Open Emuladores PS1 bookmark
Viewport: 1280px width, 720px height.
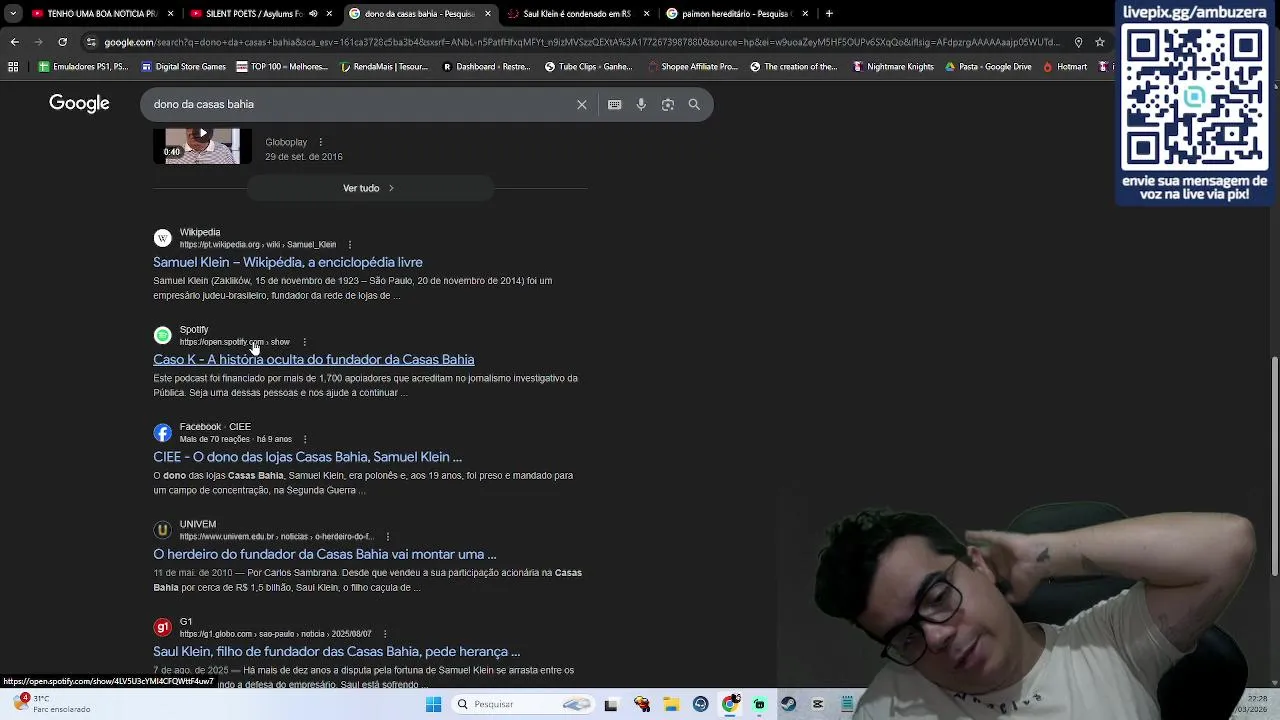pyautogui.click(x=84, y=67)
